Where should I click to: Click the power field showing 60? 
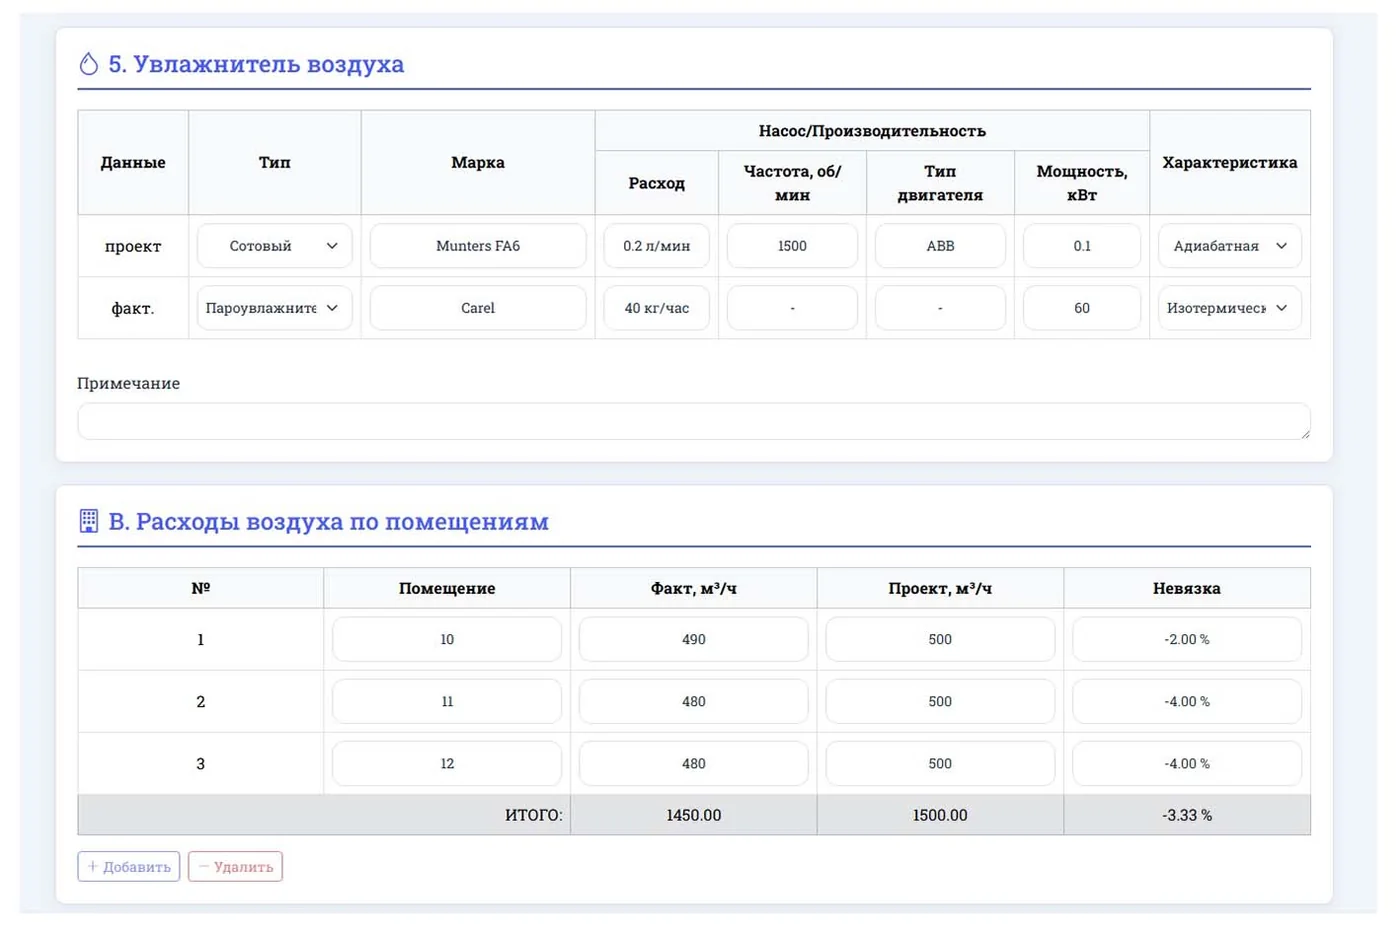click(x=1082, y=308)
